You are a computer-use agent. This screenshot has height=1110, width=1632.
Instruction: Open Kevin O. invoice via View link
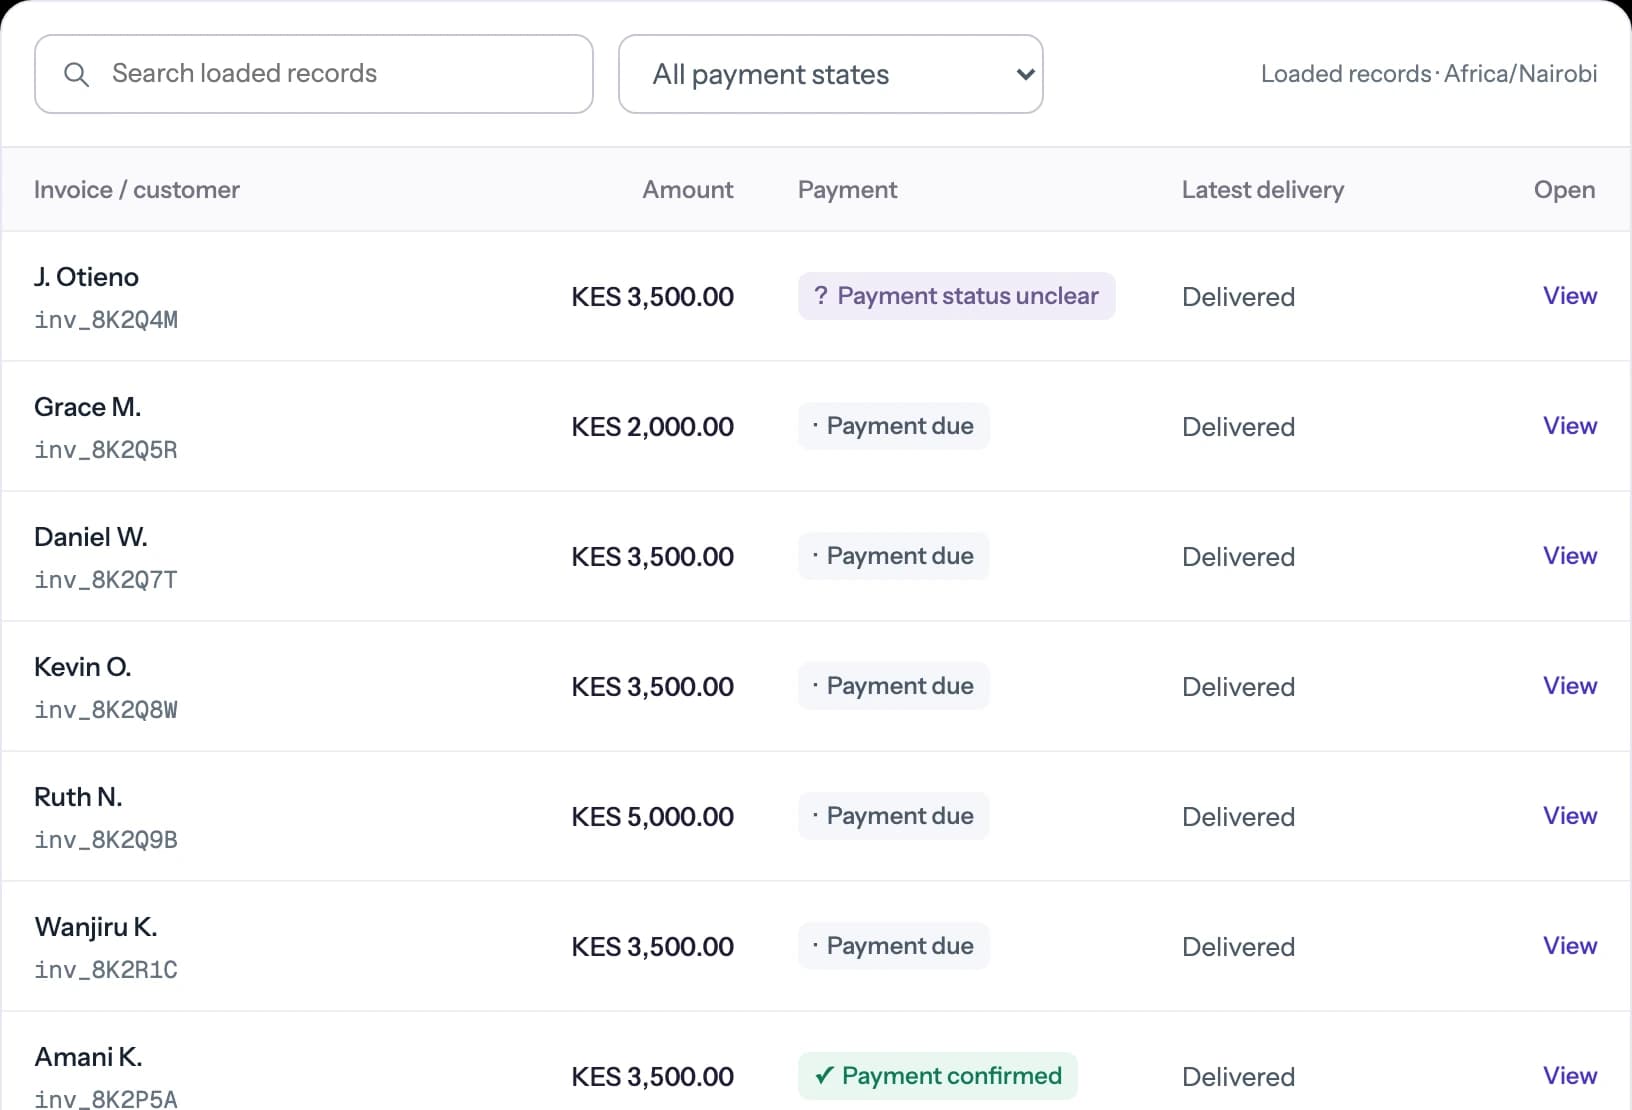(x=1570, y=686)
